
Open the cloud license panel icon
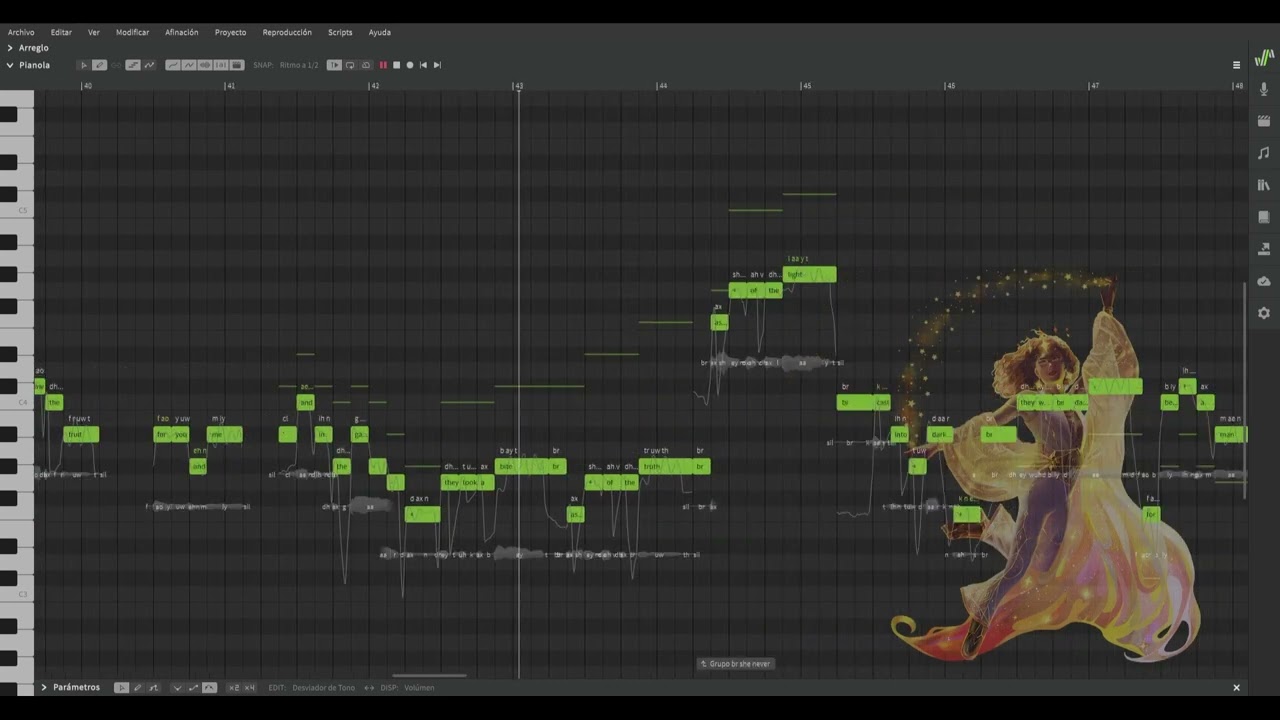pos(1264,281)
